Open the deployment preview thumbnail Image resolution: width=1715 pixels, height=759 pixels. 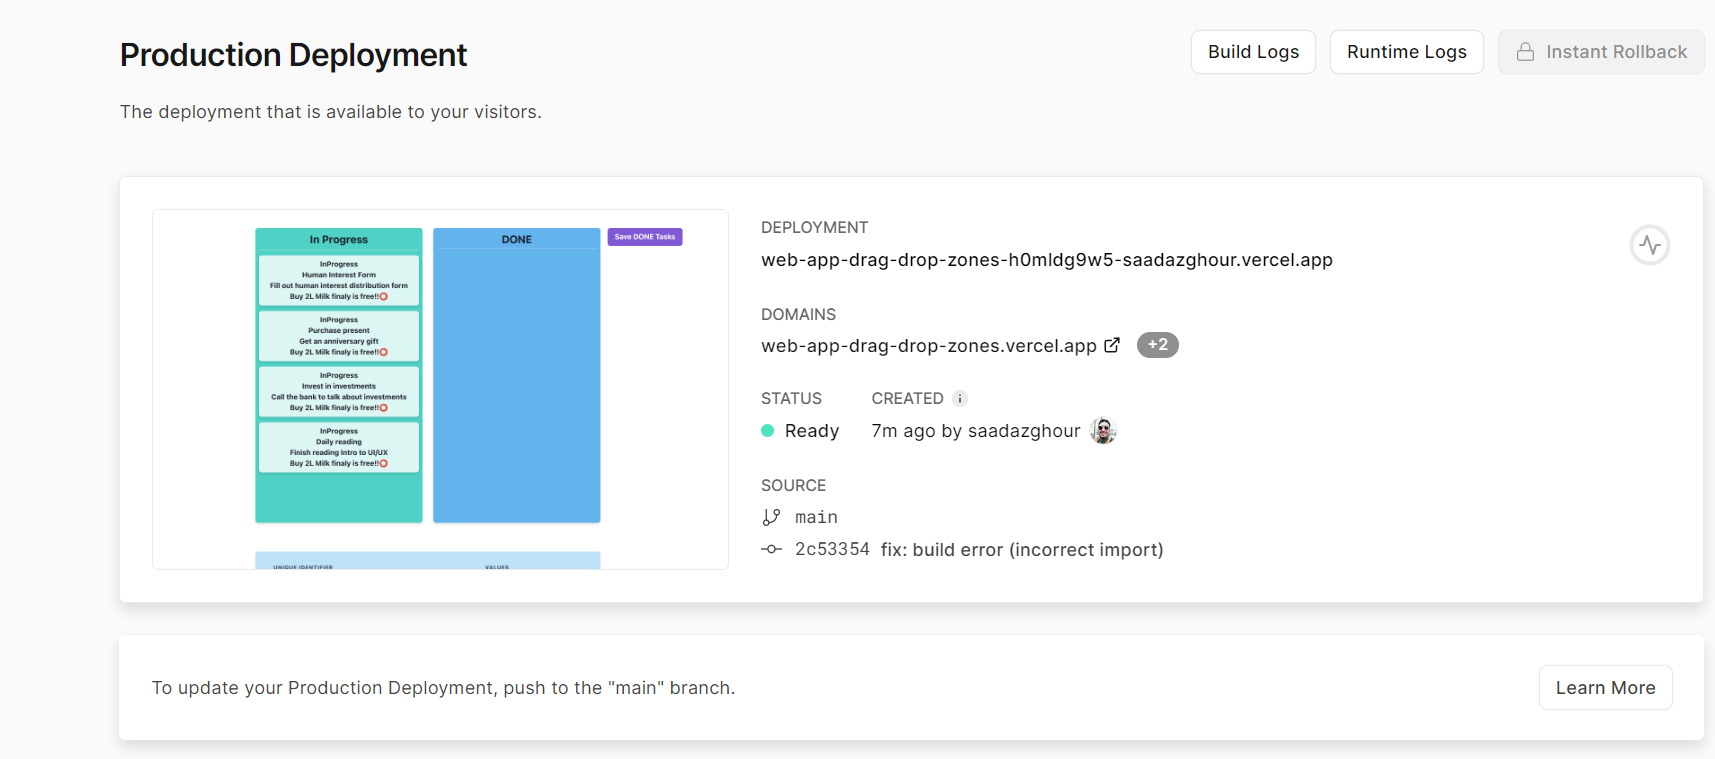(x=440, y=390)
